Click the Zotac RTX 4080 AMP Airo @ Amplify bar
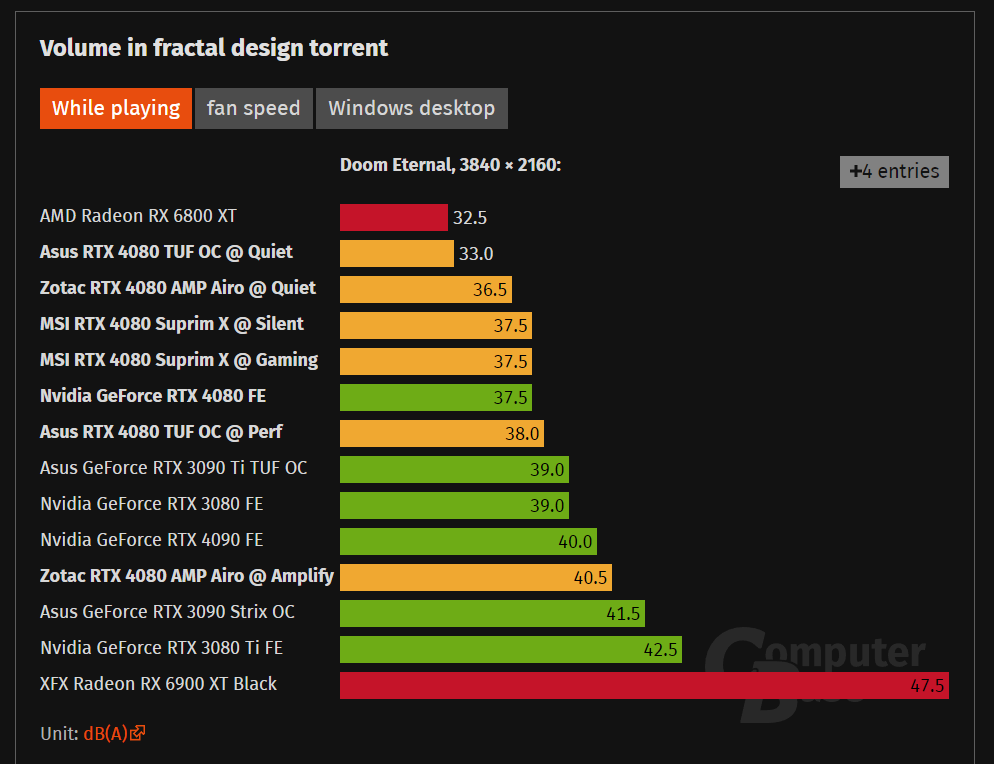The height and width of the screenshot is (764, 994). [x=475, y=578]
